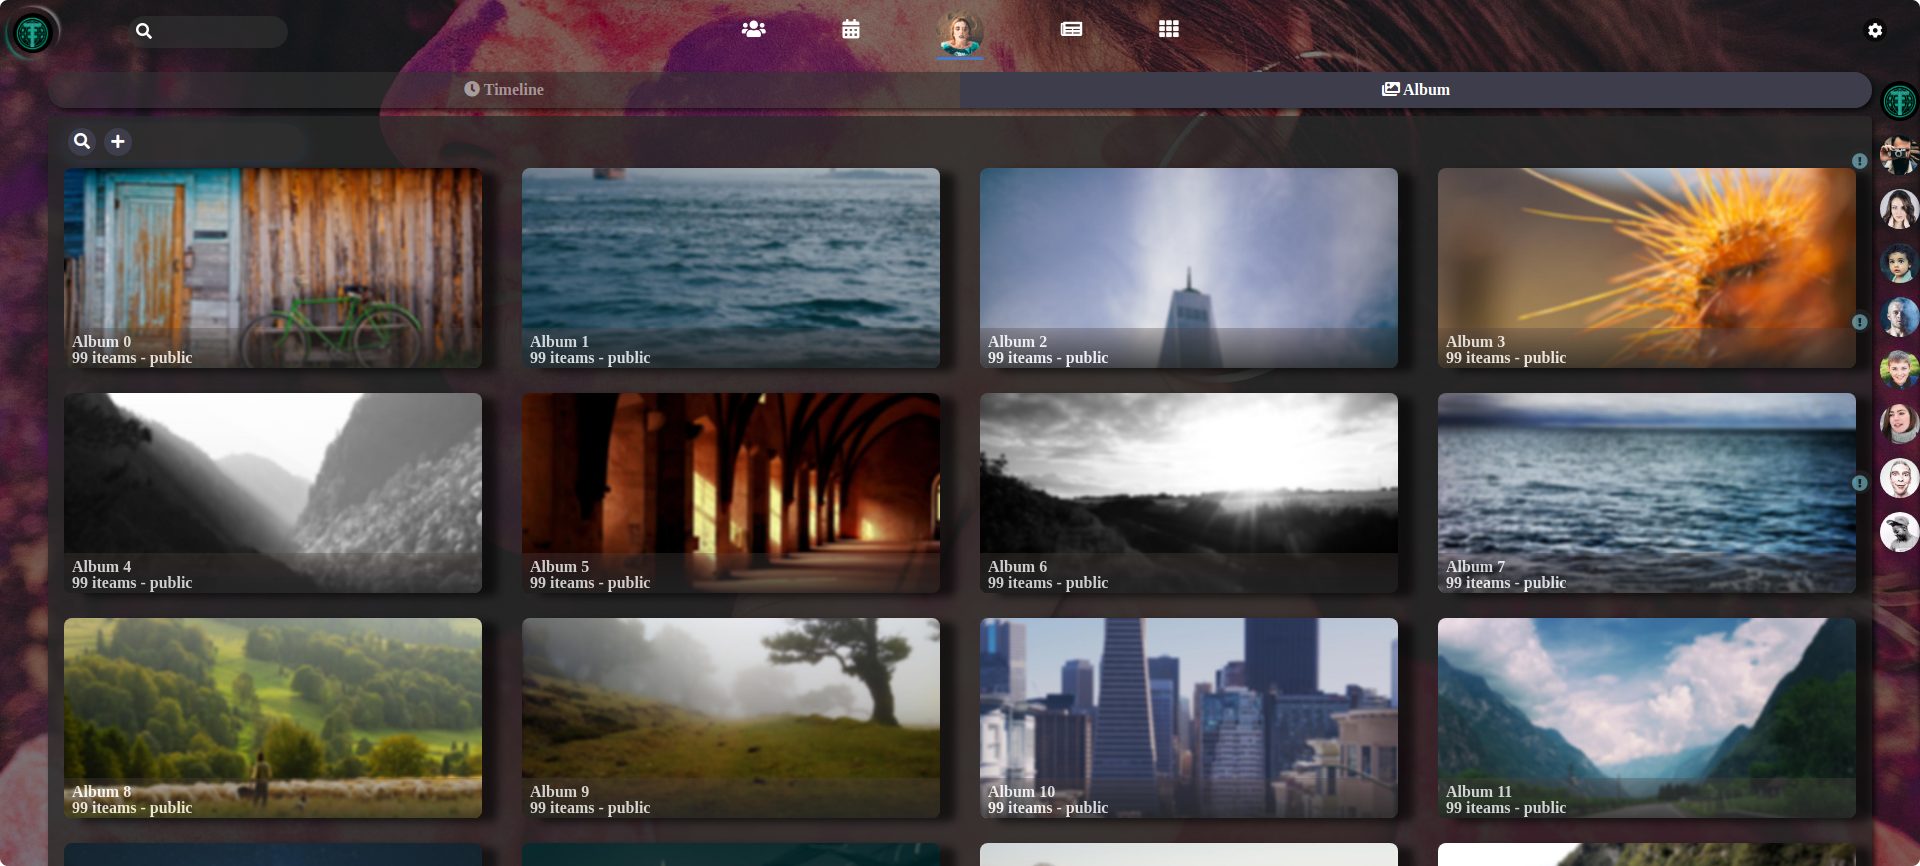Open the Album 10 city skyline thumbnail
Screen dimensions: 1920x866
[x=1189, y=718]
